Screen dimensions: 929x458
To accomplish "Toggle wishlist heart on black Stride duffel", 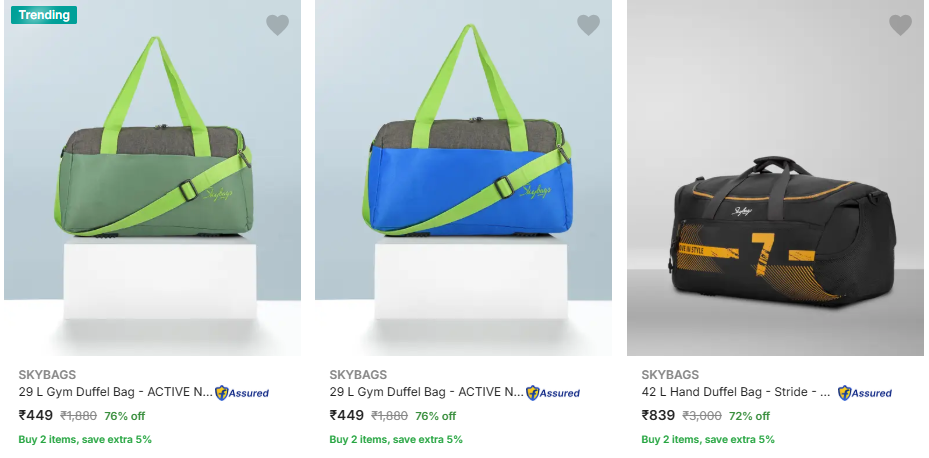I will click(x=900, y=25).
